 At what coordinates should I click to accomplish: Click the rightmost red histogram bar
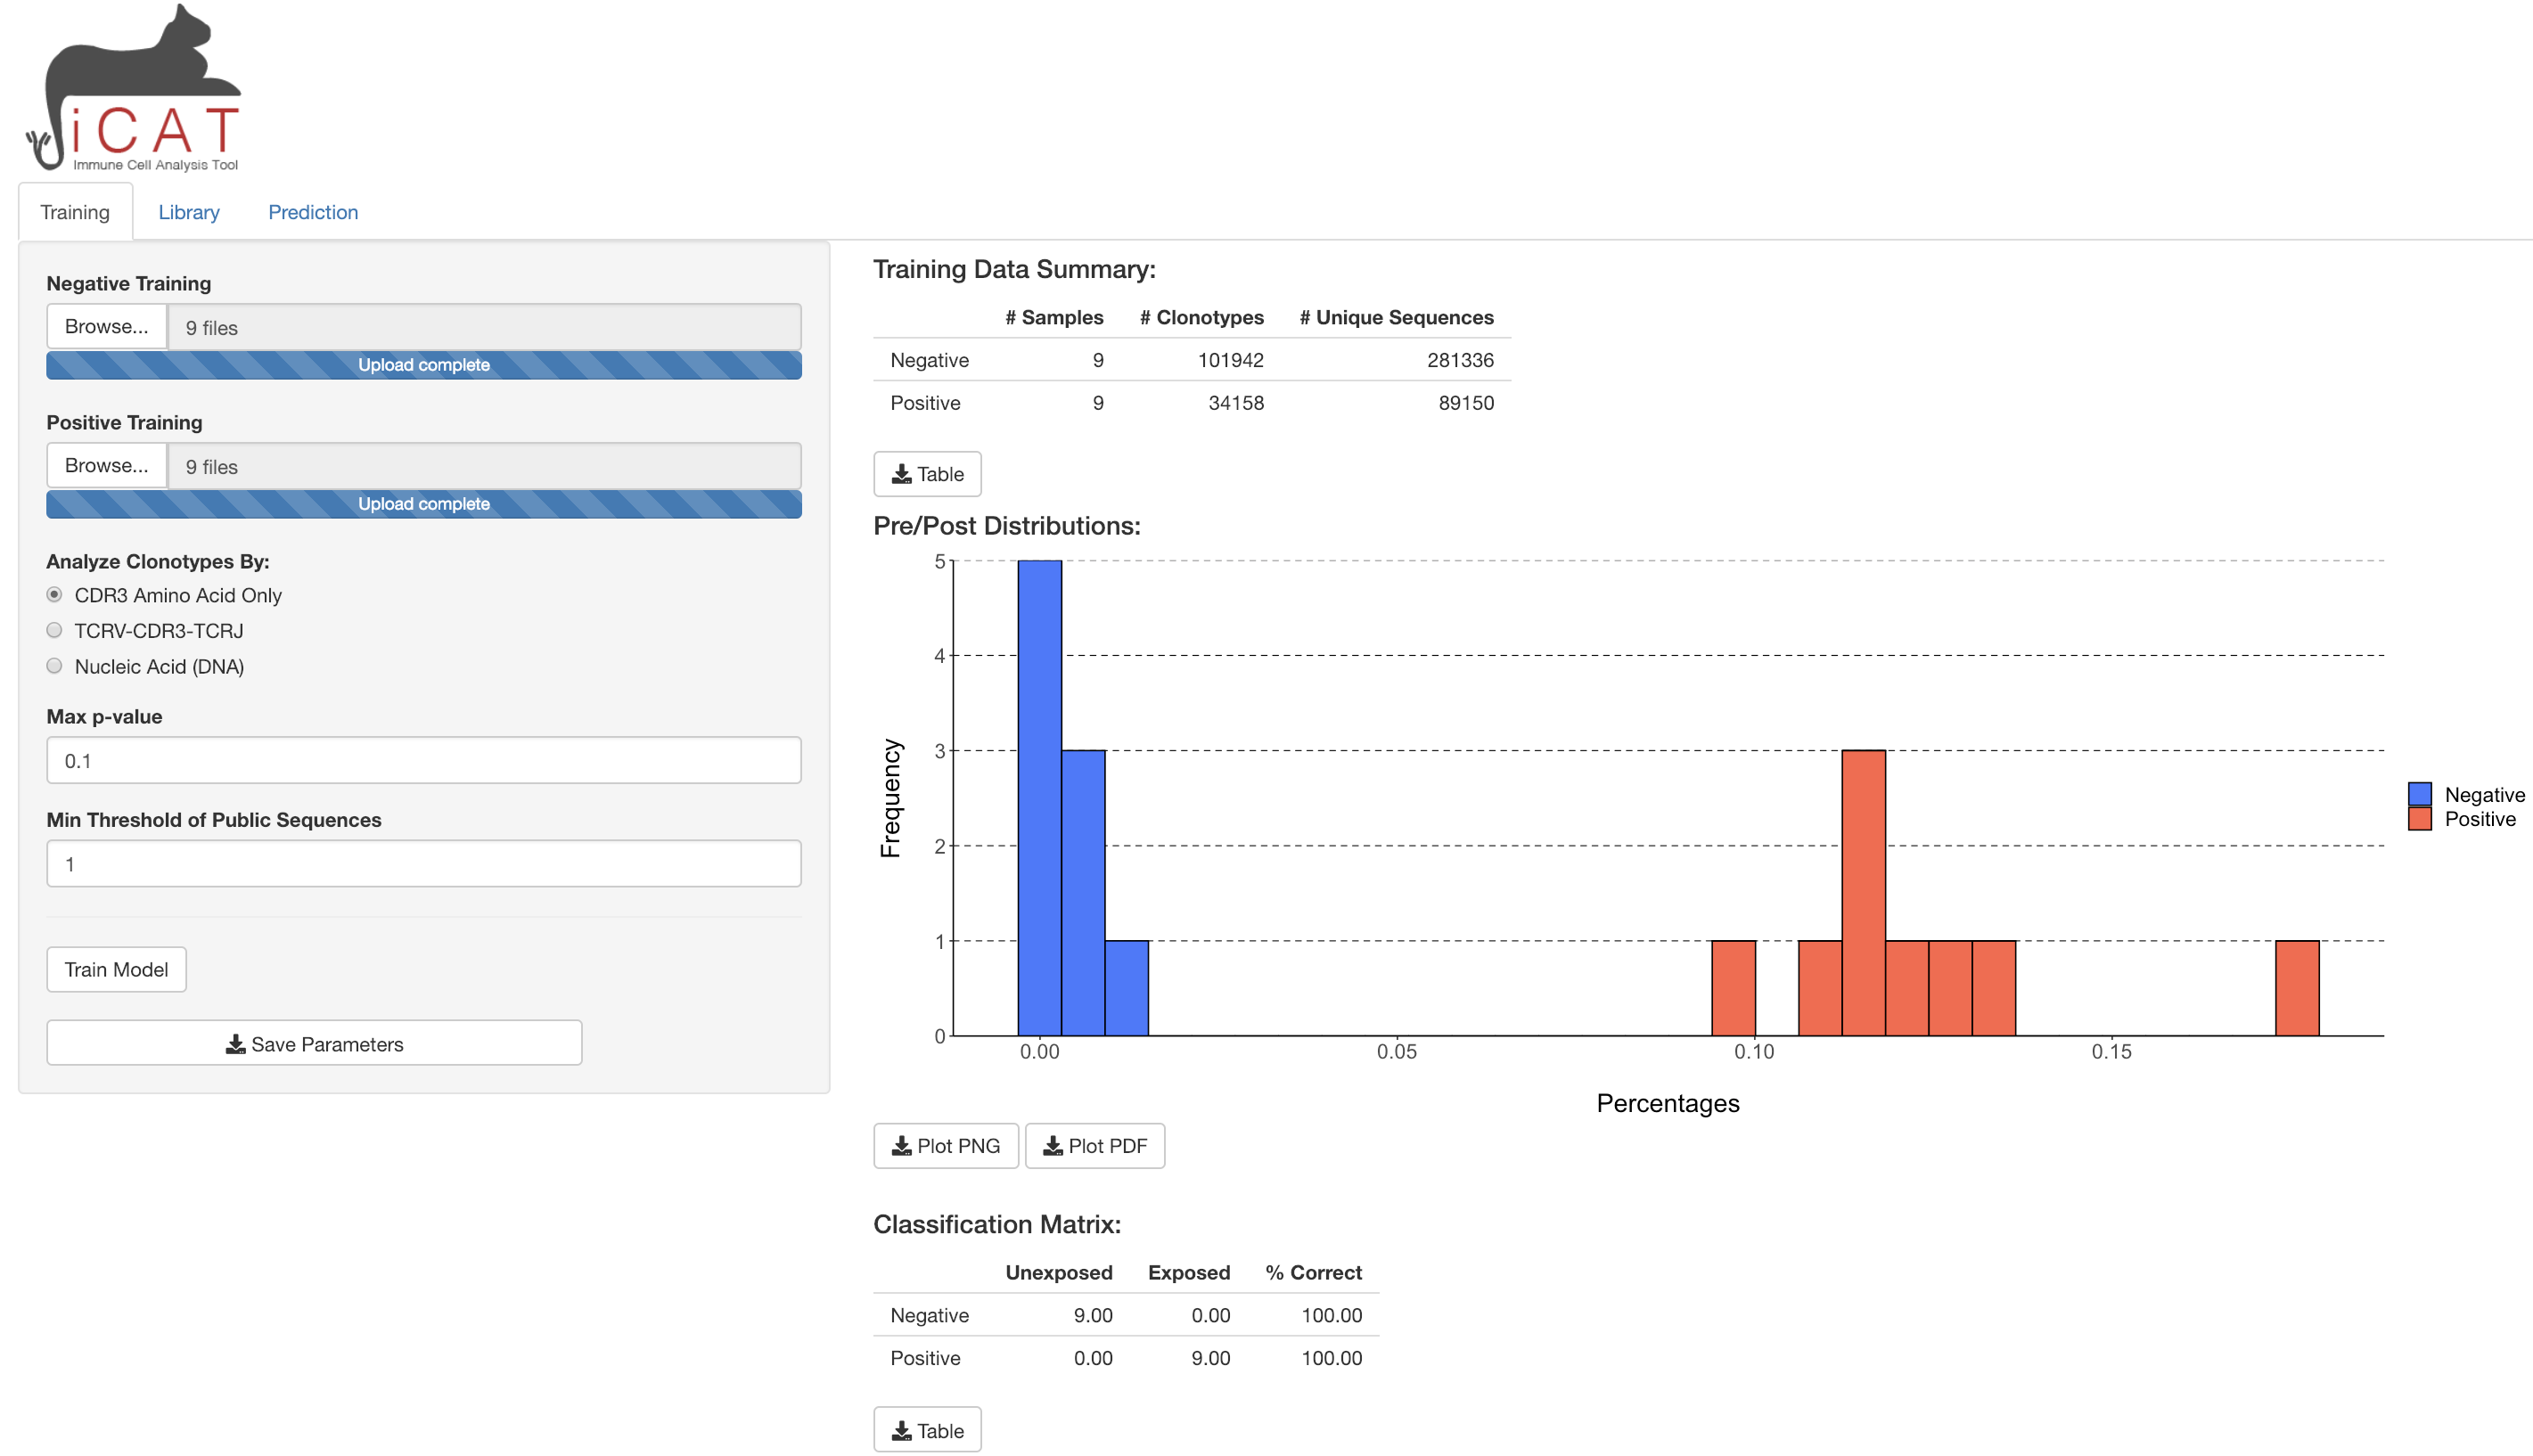point(2297,988)
